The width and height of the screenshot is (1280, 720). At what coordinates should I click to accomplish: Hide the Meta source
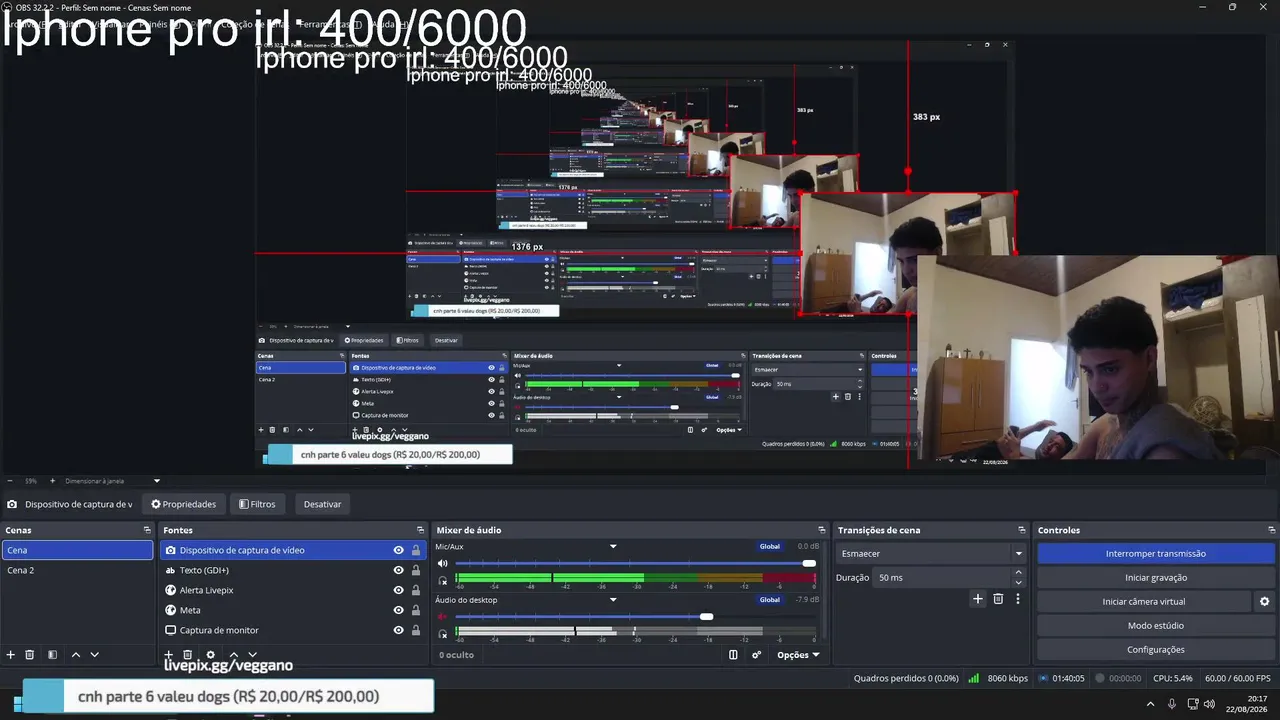399,610
